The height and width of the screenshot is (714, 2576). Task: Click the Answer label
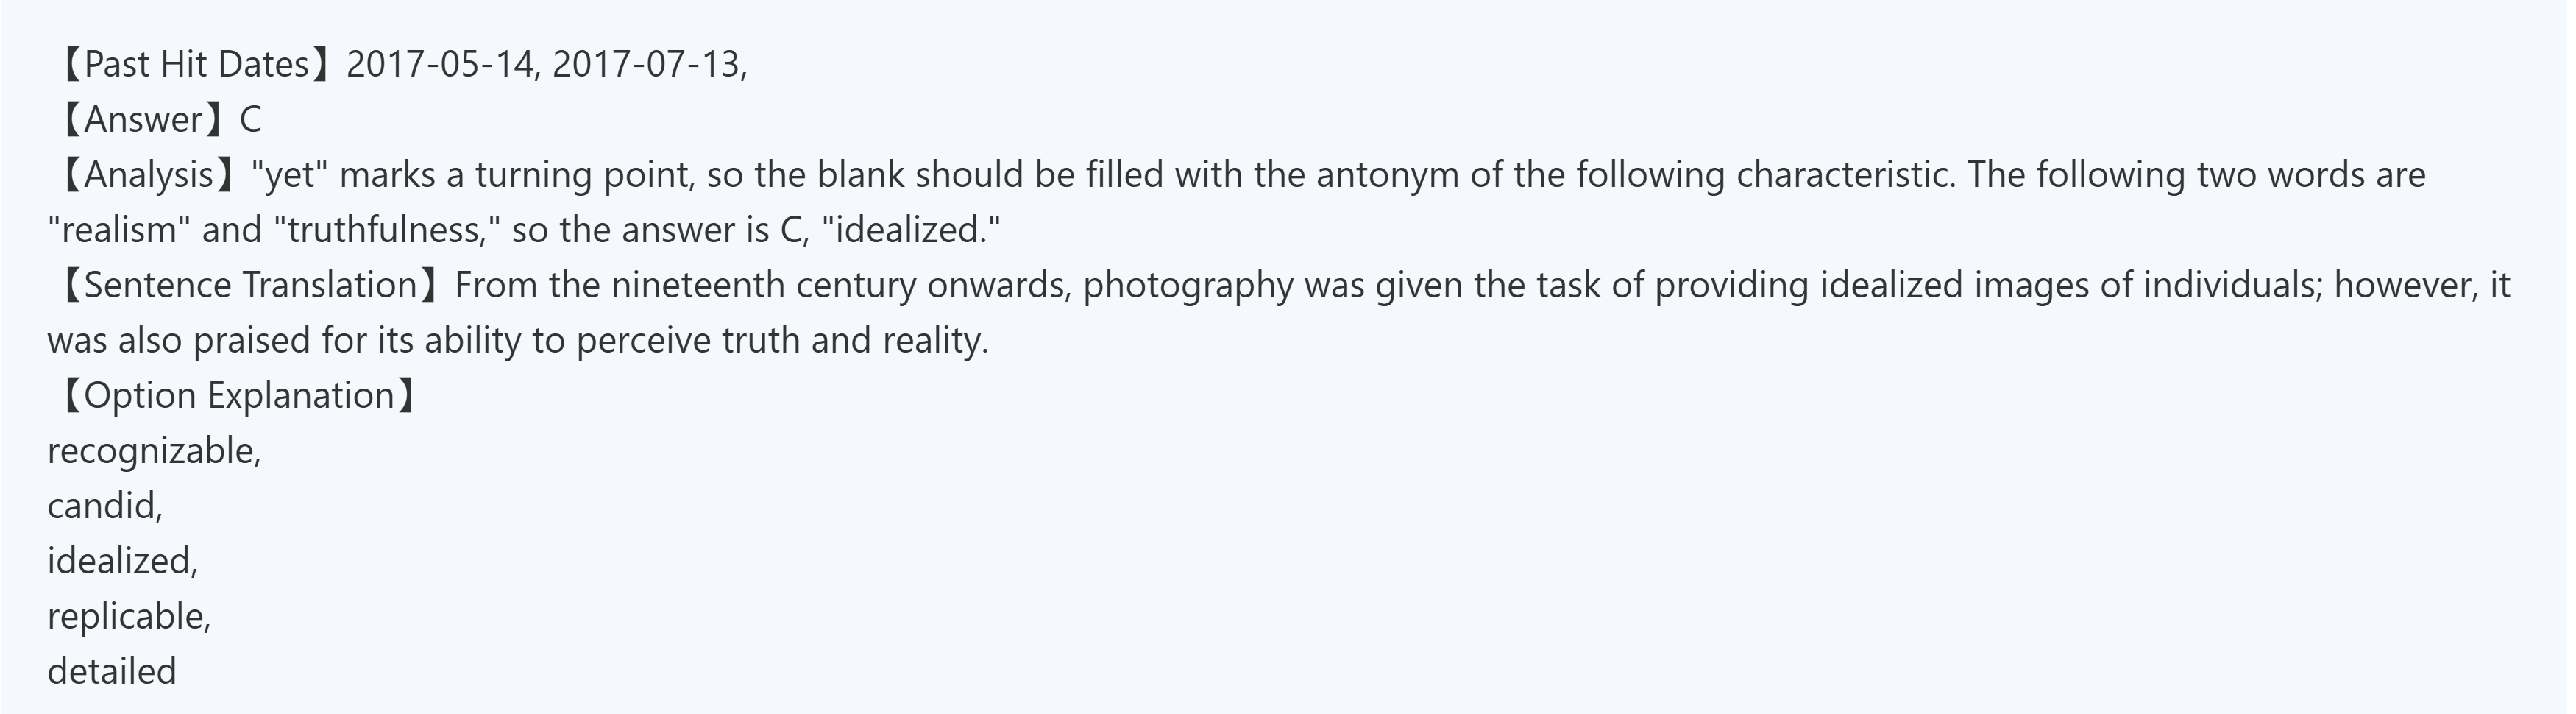144,120
